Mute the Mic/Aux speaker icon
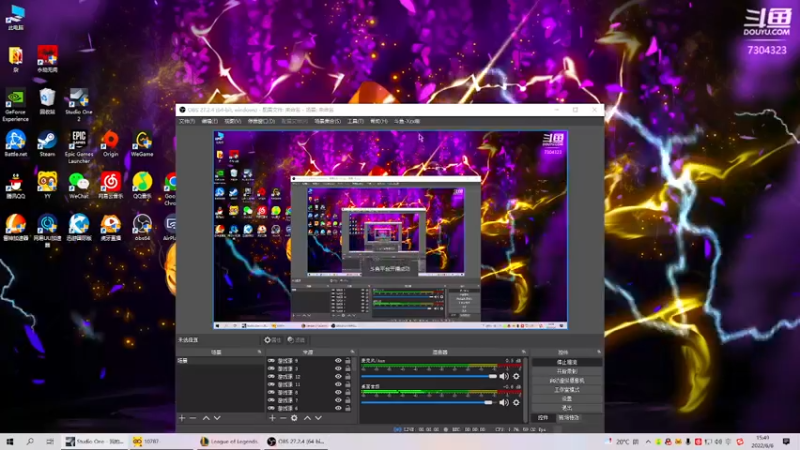Viewport: 800px width, 450px height. click(x=504, y=377)
